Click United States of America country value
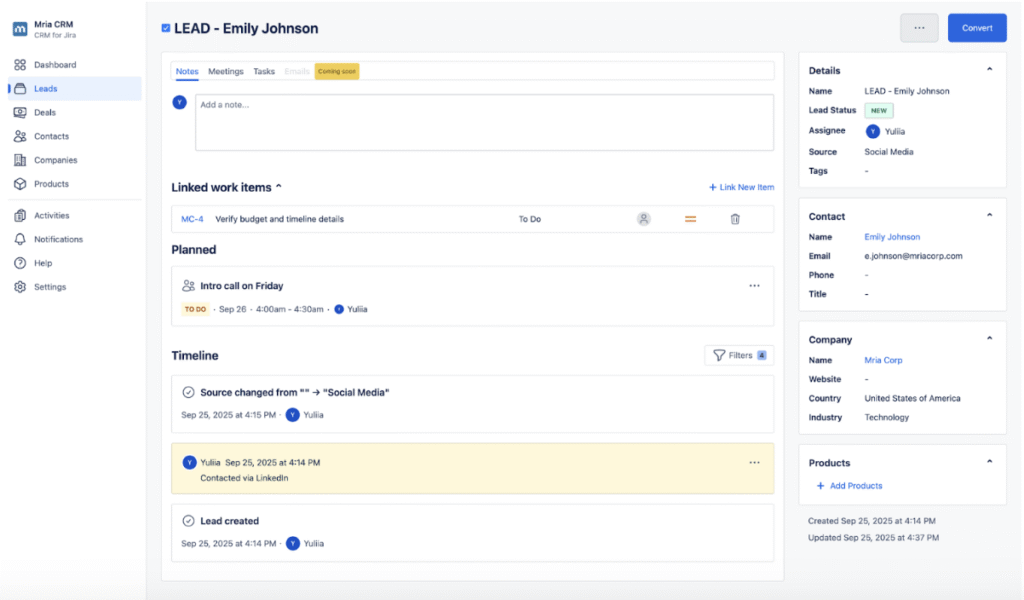The image size is (1024, 600). click(912, 398)
